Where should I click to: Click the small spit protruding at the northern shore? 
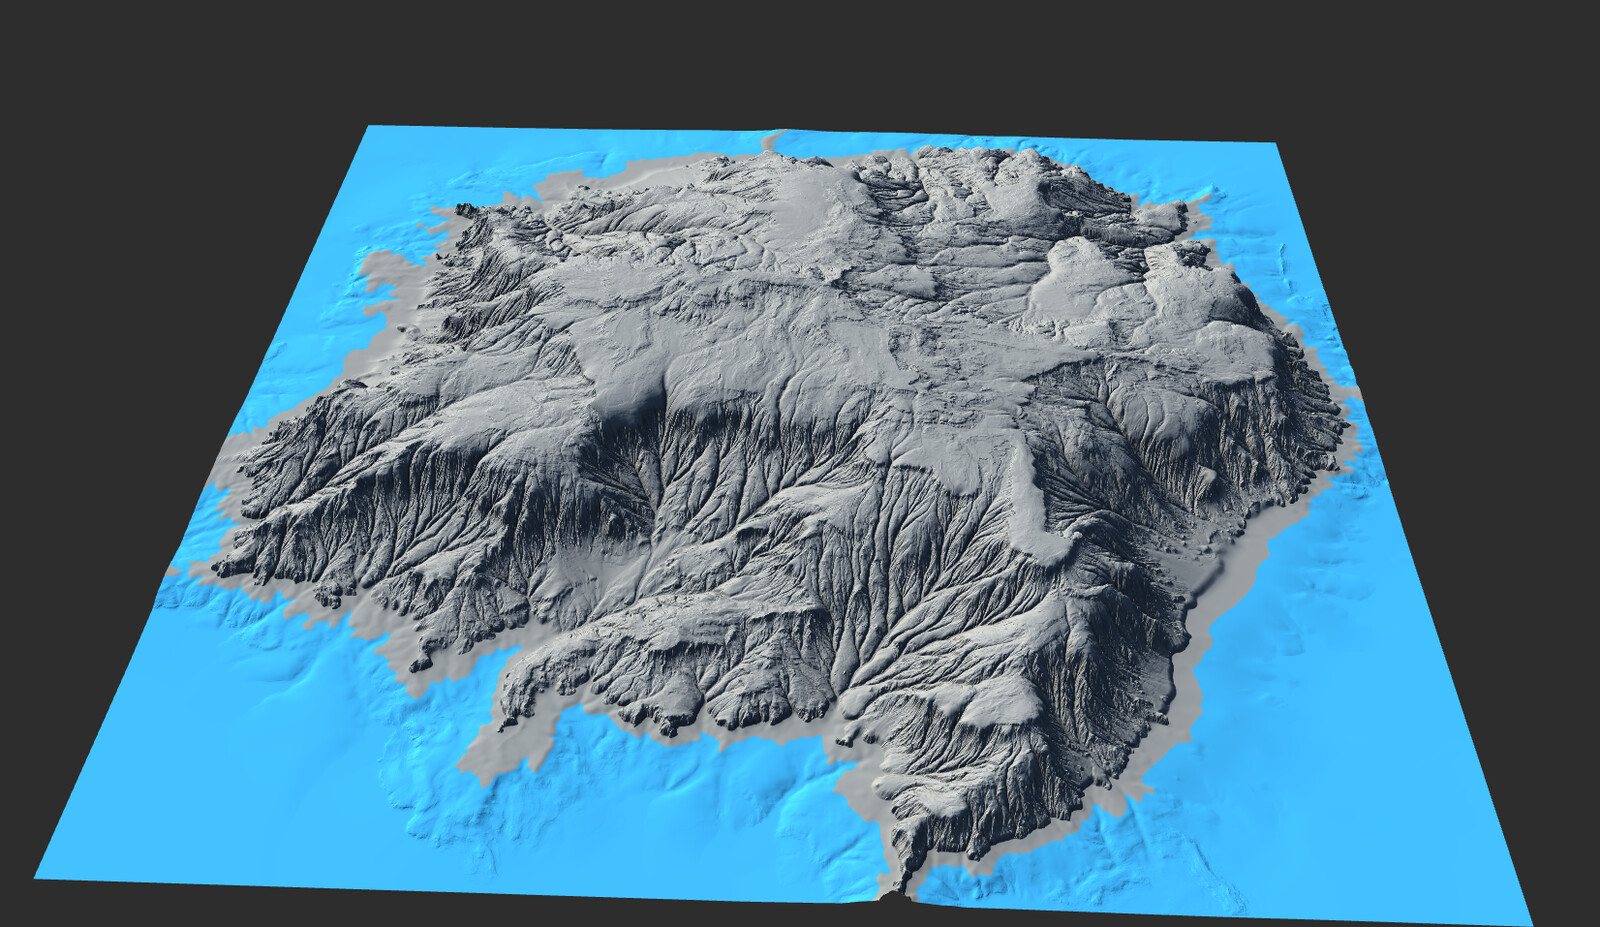771,143
